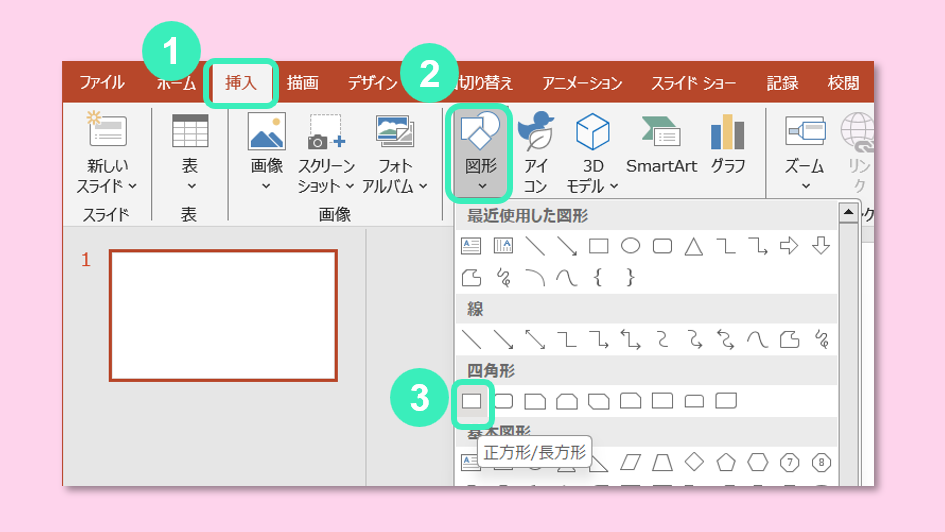Click the shapes gallery scrollbar track
Image resolution: width=945 pixels, height=532 pixels.
point(848,354)
